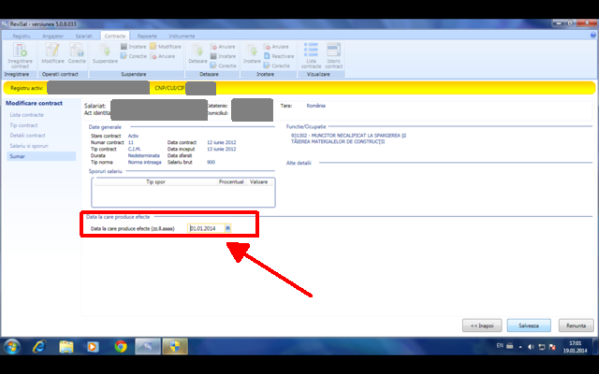The image size is (599, 374).
Task: Click the Suspendare ribbon icon
Action: click(105, 54)
